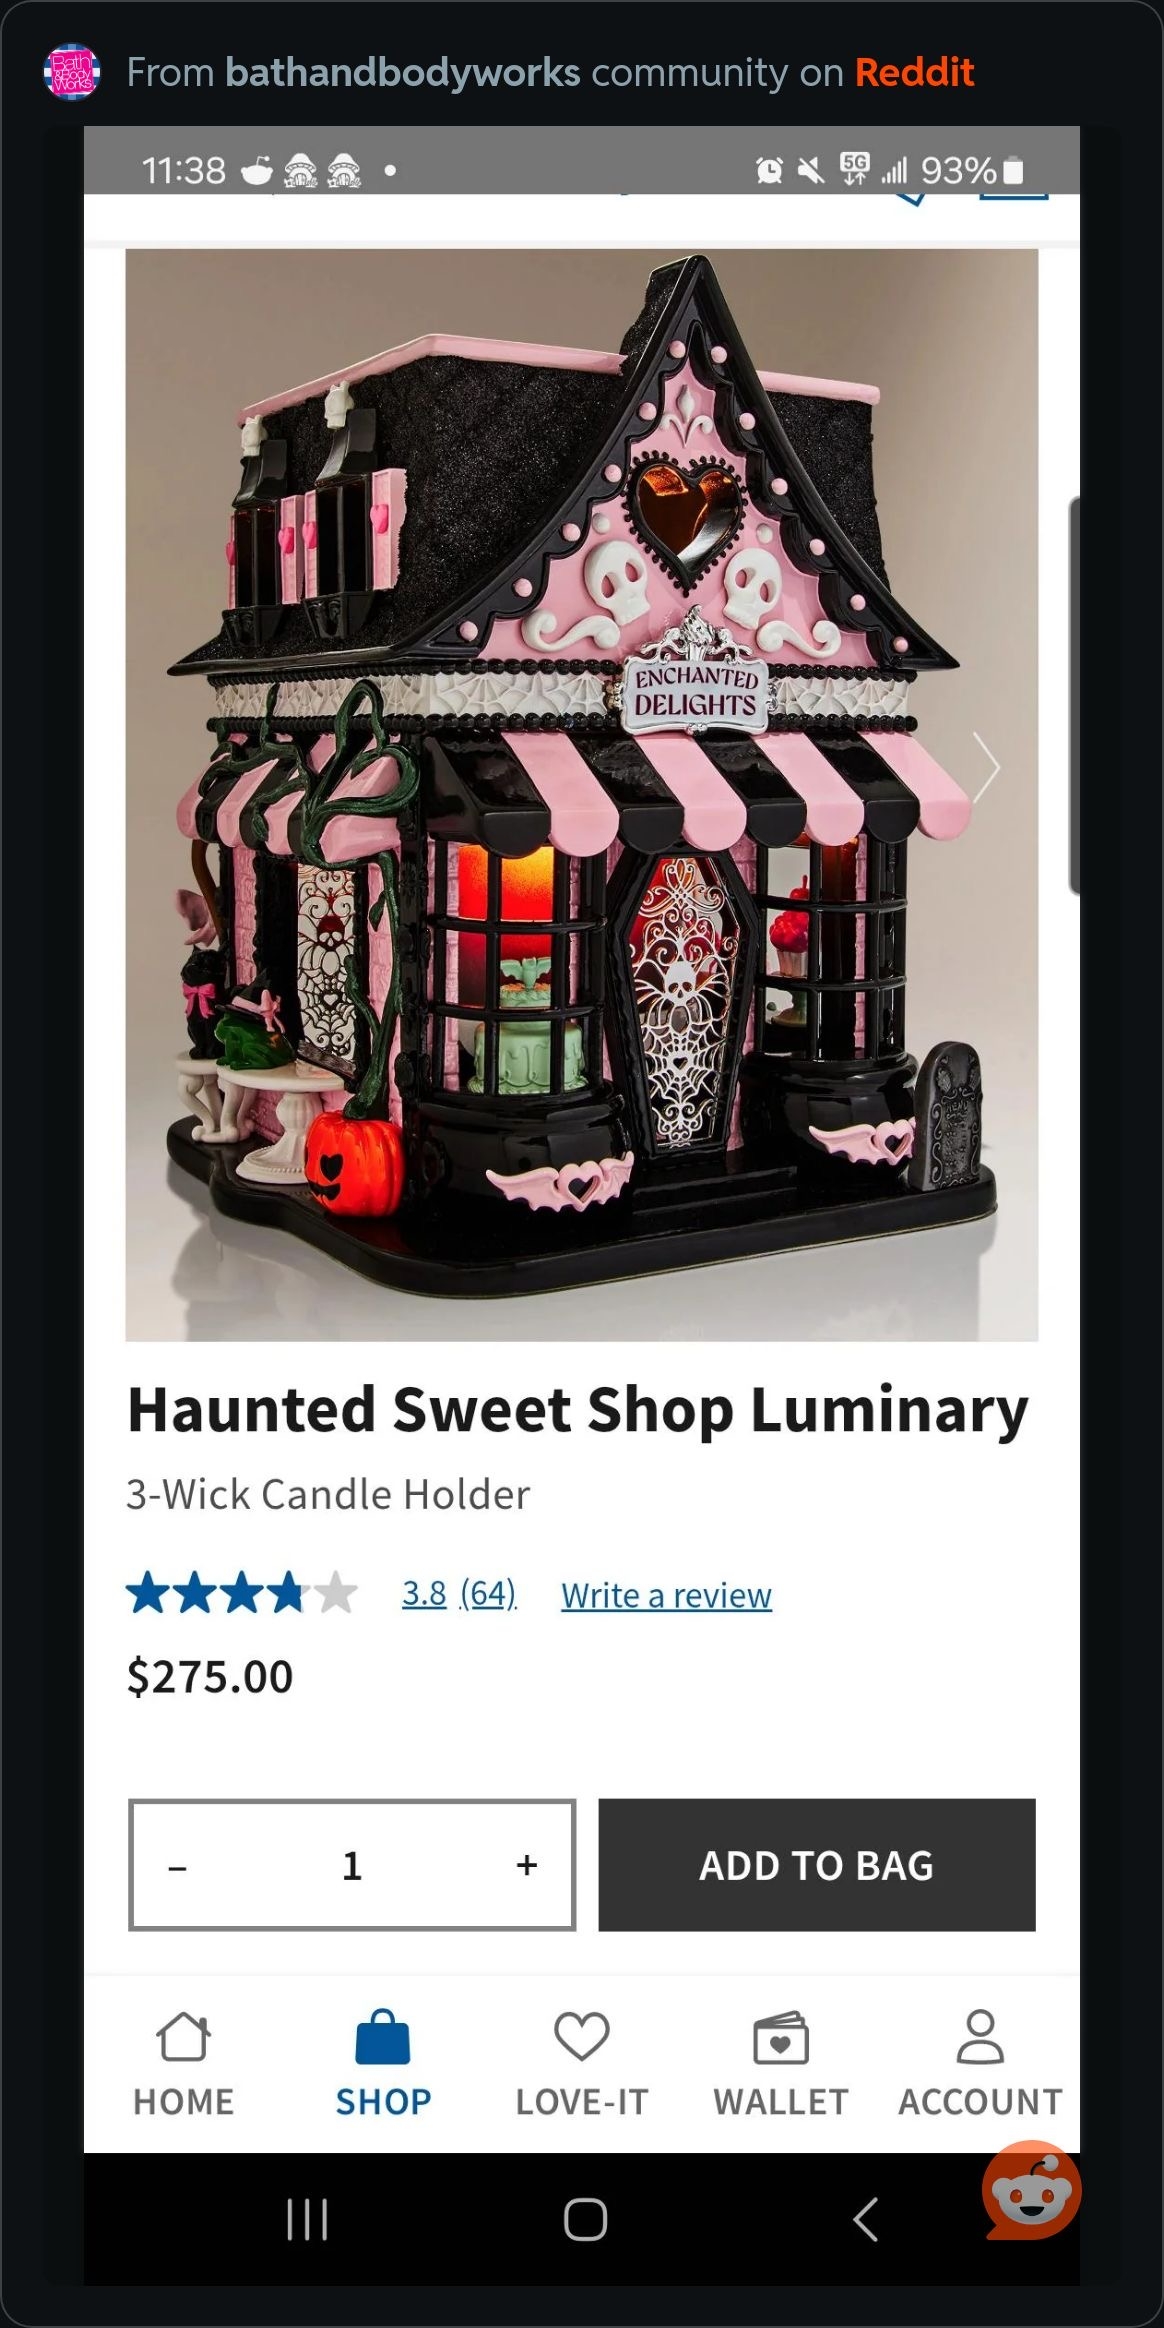Tap the Android home button
Viewport: 1164px width, 2328px height.
pyautogui.click(x=585, y=2219)
